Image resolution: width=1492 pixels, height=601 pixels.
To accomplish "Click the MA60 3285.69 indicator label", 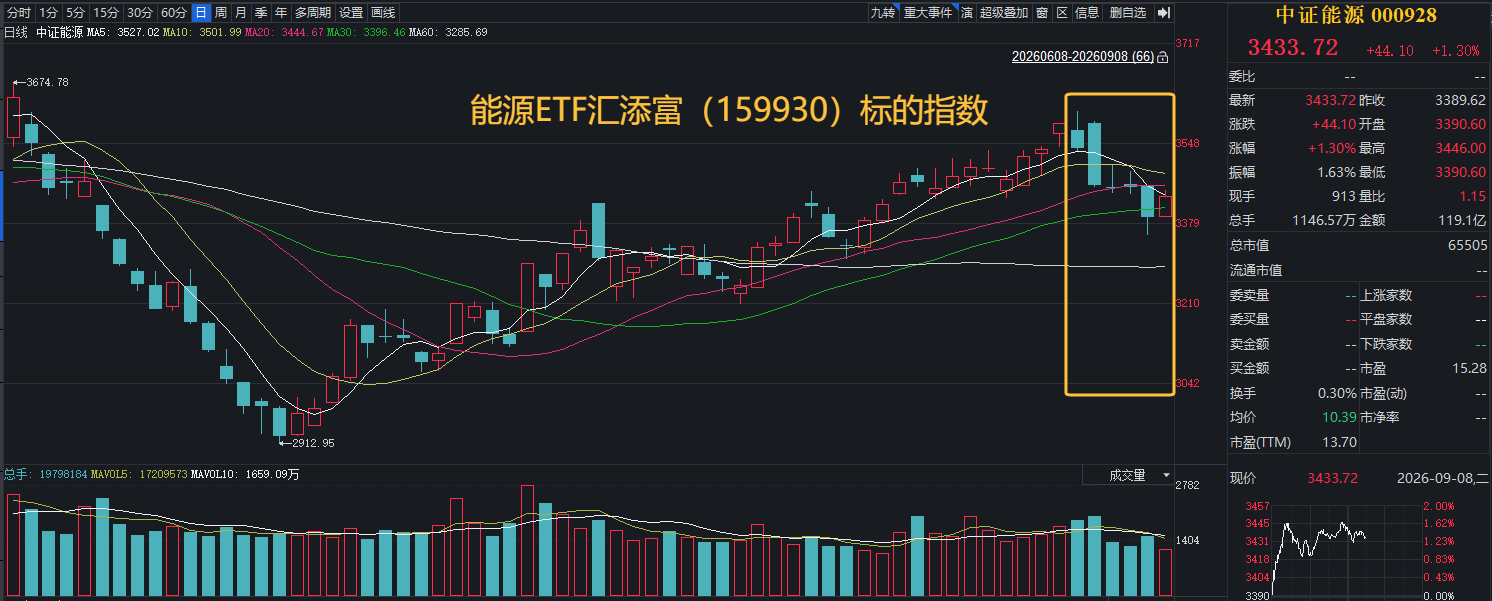I will point(448,32).
